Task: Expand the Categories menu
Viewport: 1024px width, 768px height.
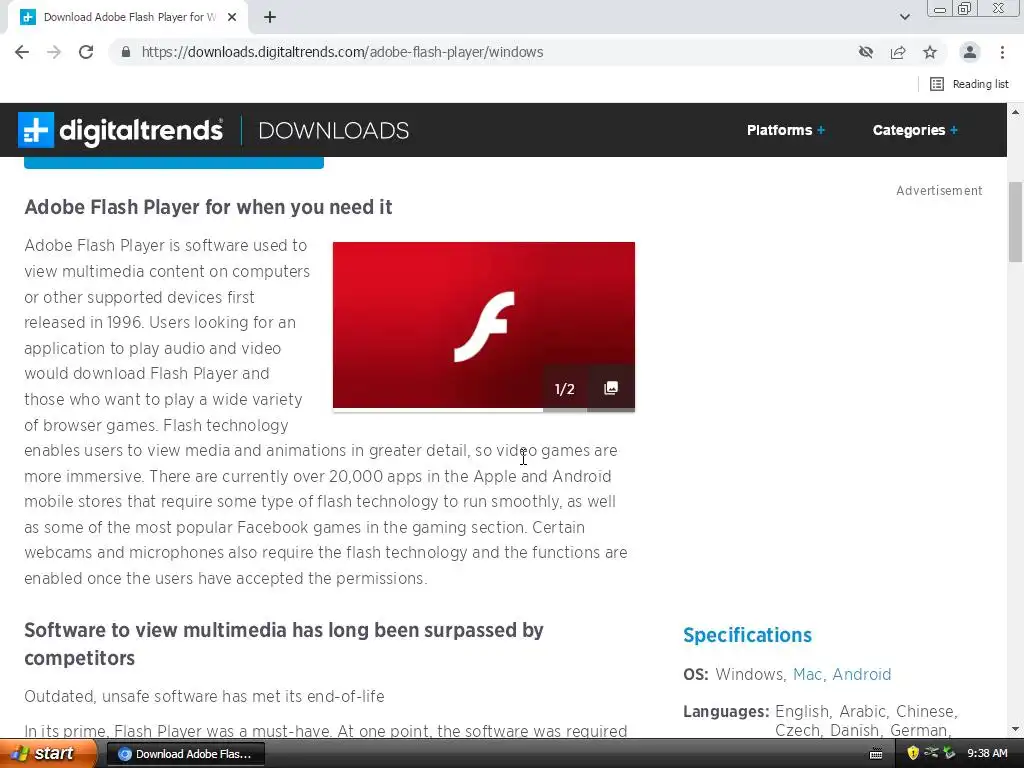Action: click(x=915, y=130)
